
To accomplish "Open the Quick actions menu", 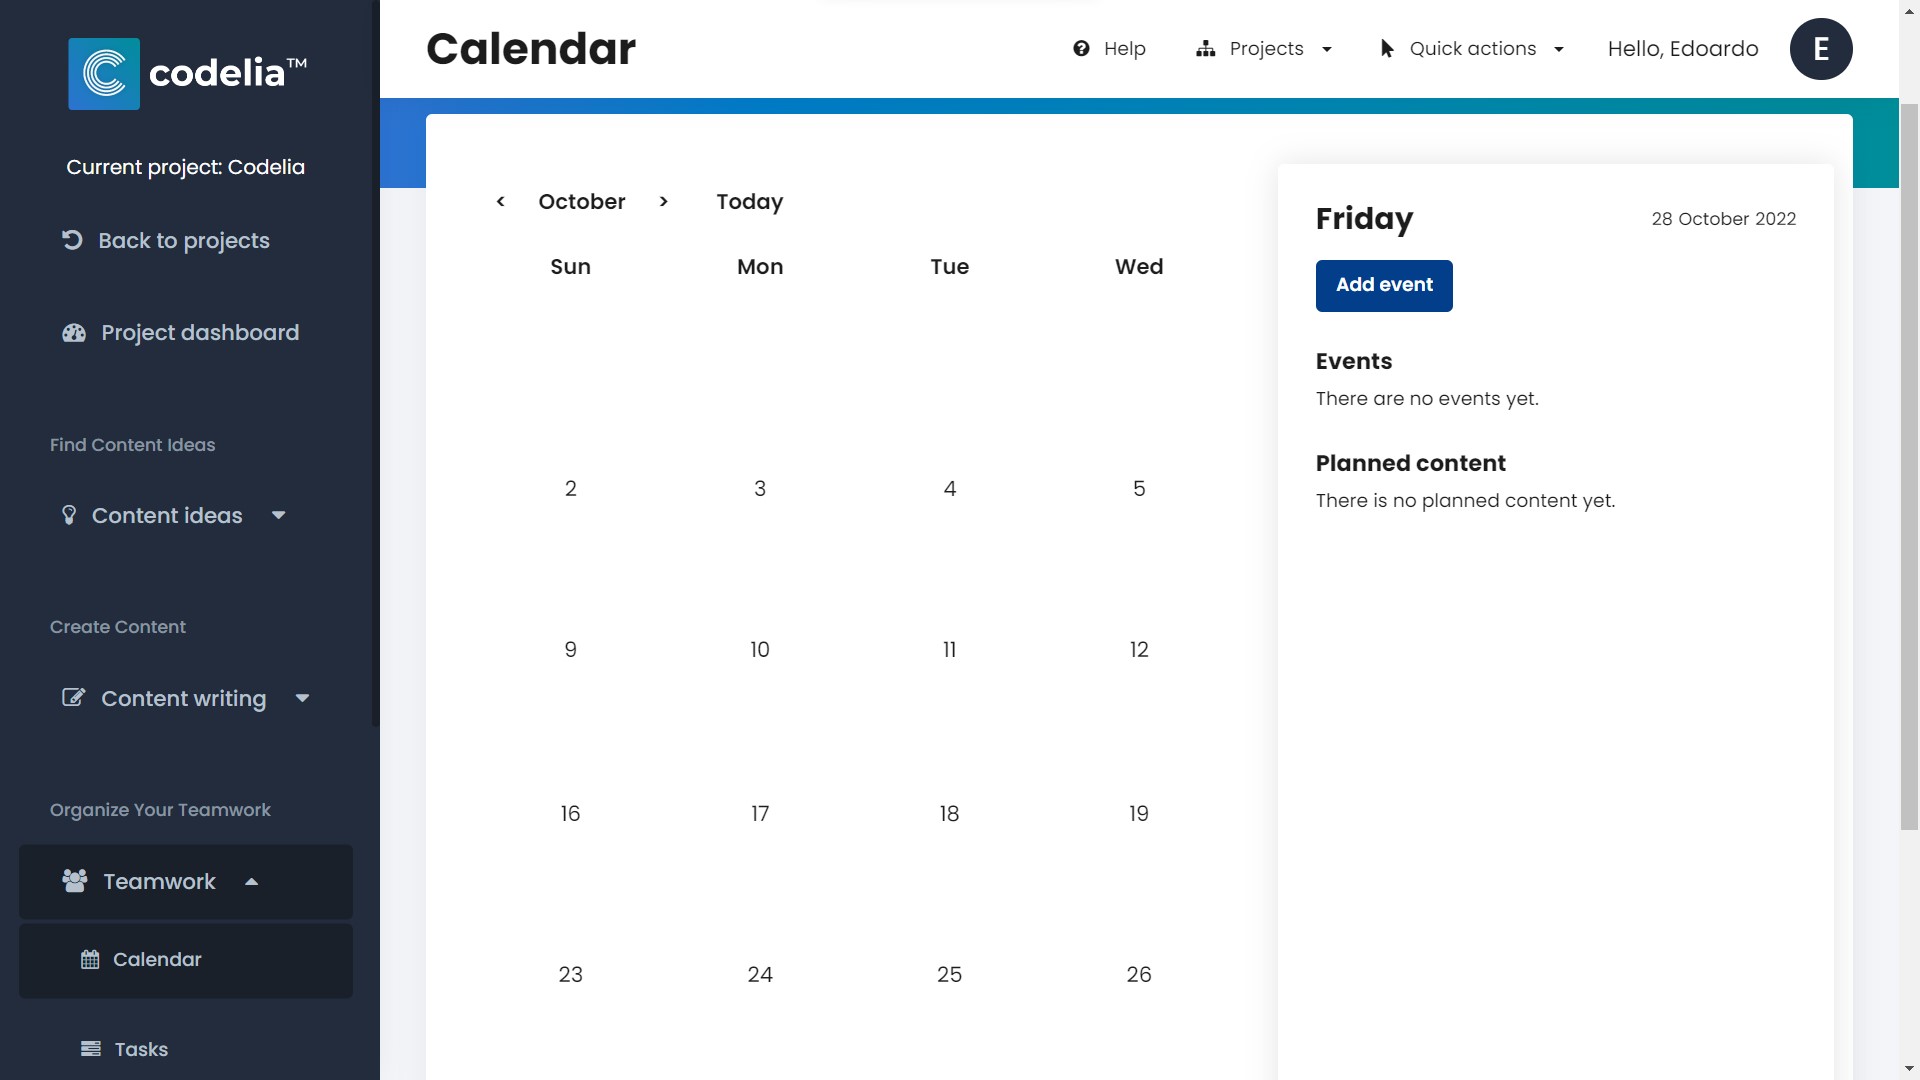I will tap(1470, 49).
